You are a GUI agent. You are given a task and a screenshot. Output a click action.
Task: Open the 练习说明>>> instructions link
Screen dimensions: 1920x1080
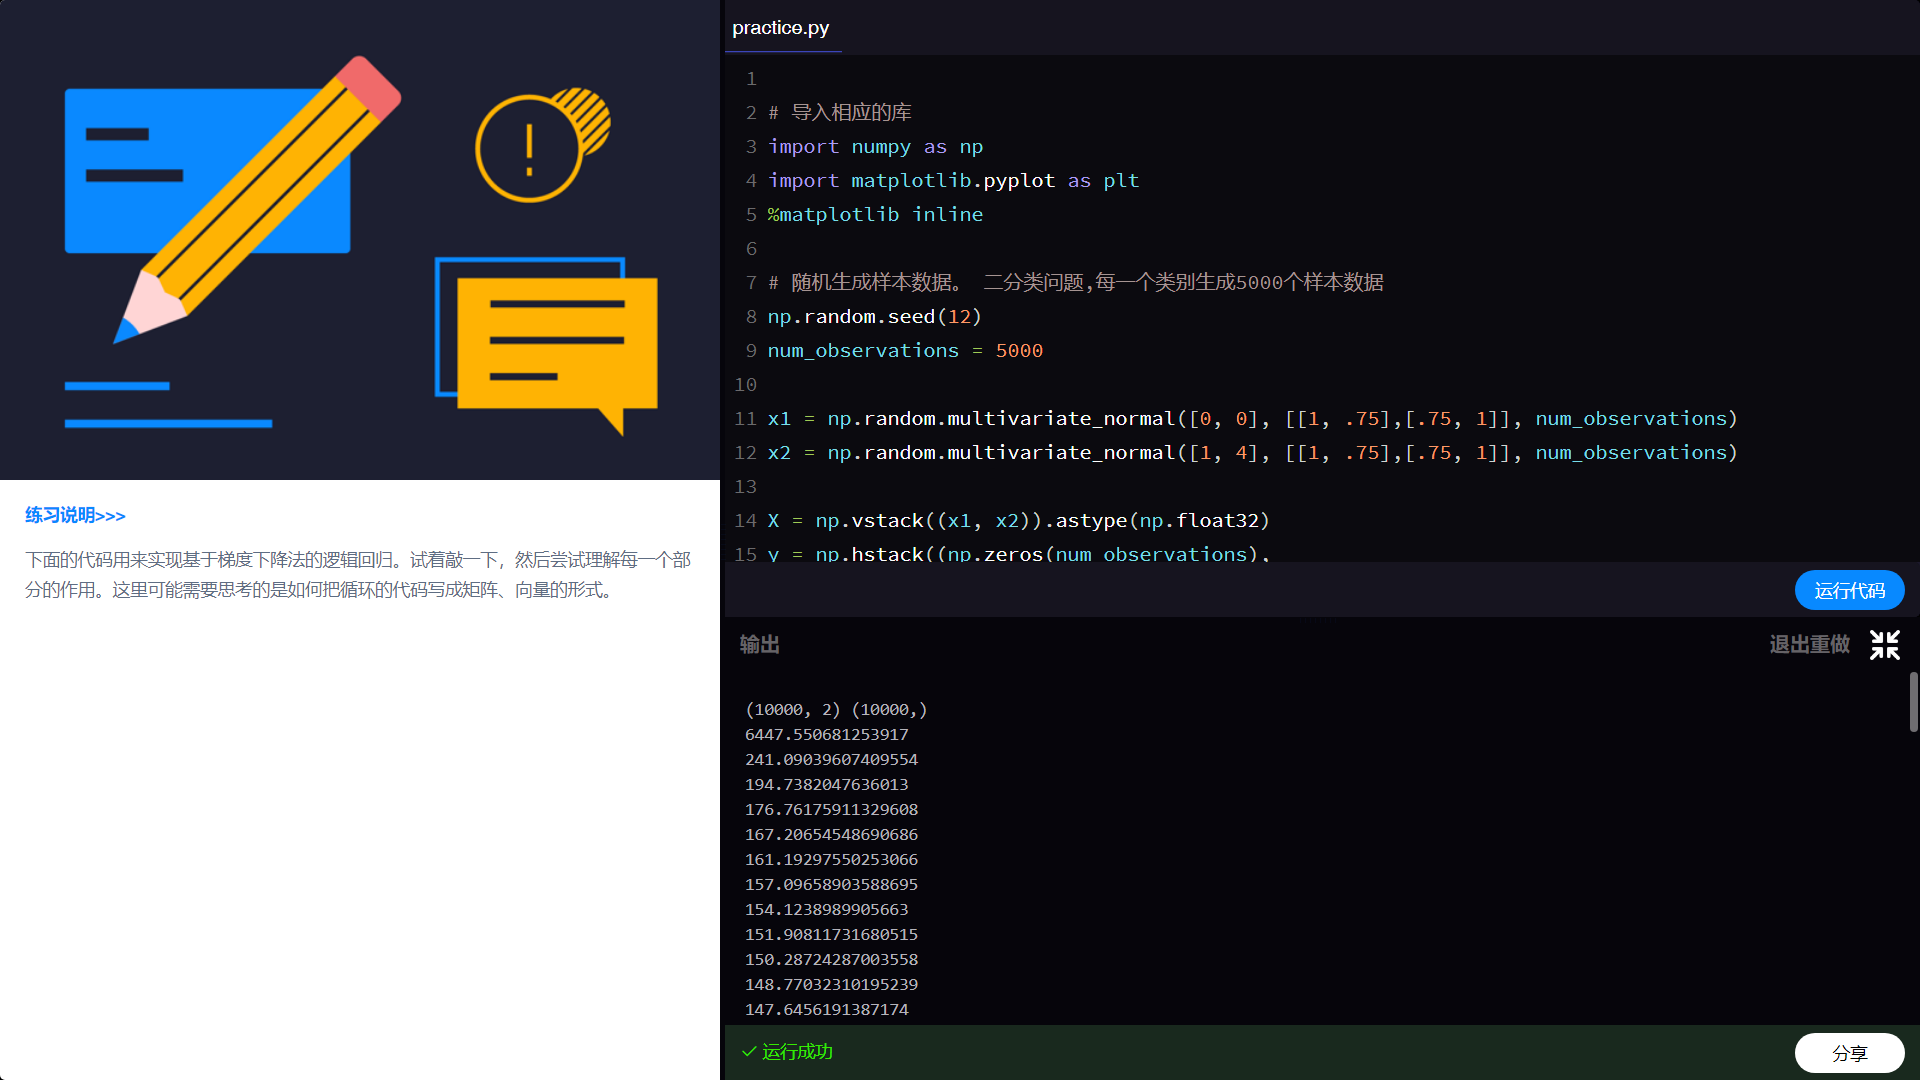74,515
